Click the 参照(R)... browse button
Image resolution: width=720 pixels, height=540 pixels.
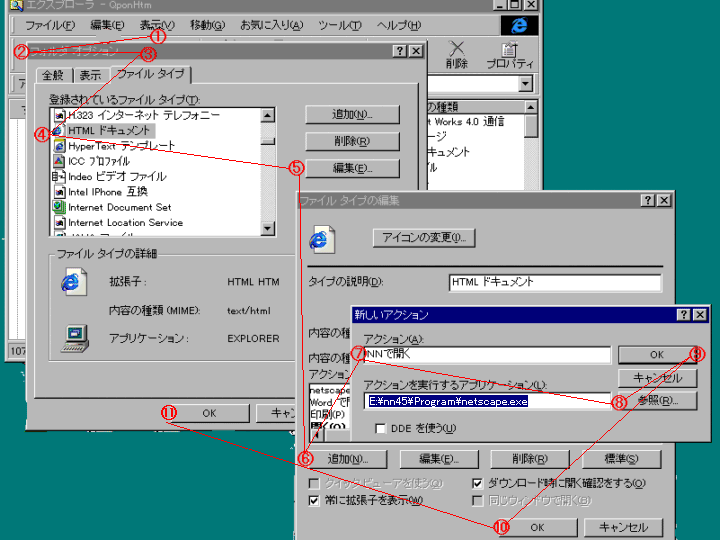pyautogui.click(x=657, y=400)
